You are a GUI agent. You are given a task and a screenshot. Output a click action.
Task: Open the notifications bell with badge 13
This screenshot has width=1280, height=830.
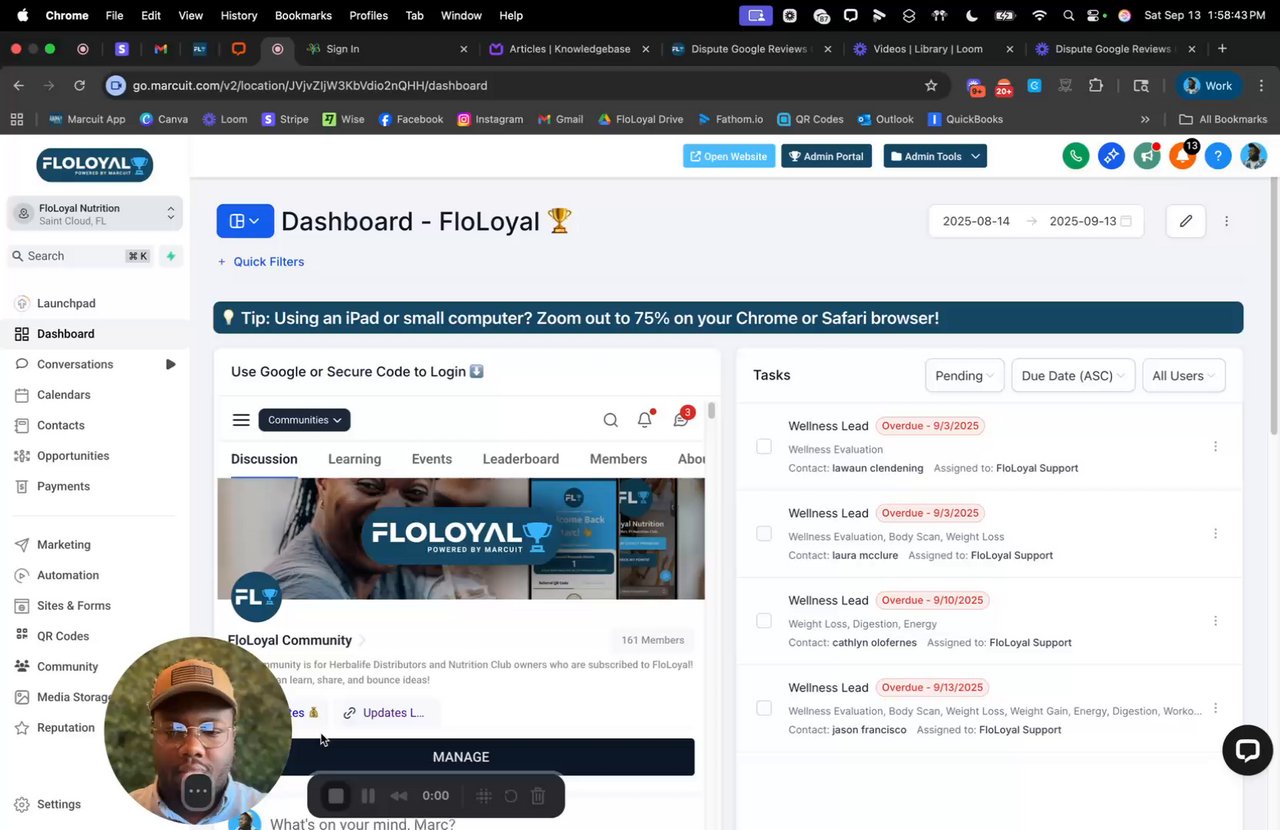click(1182, 156)
